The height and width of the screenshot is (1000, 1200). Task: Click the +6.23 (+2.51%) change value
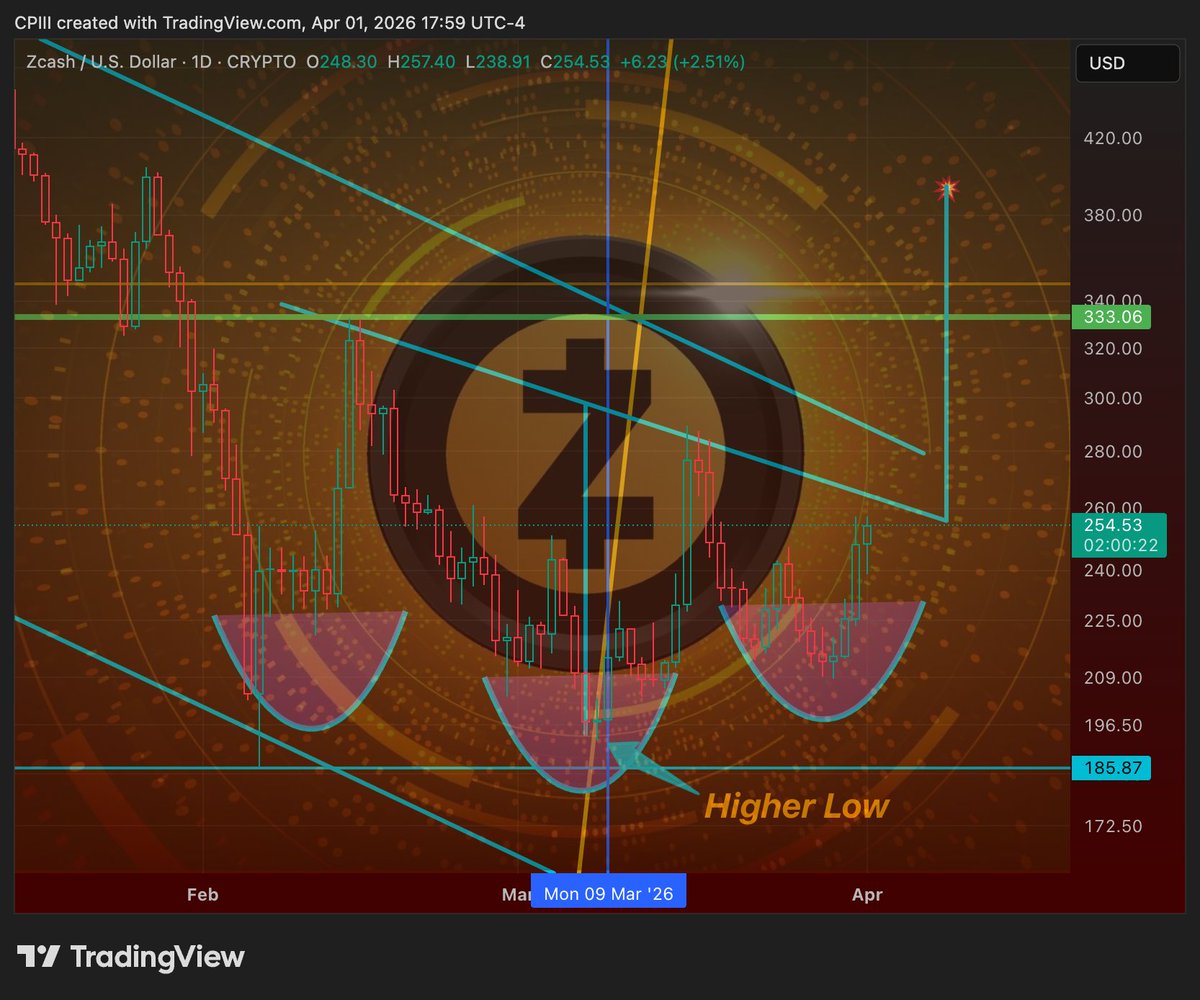(x=682, y=62)
